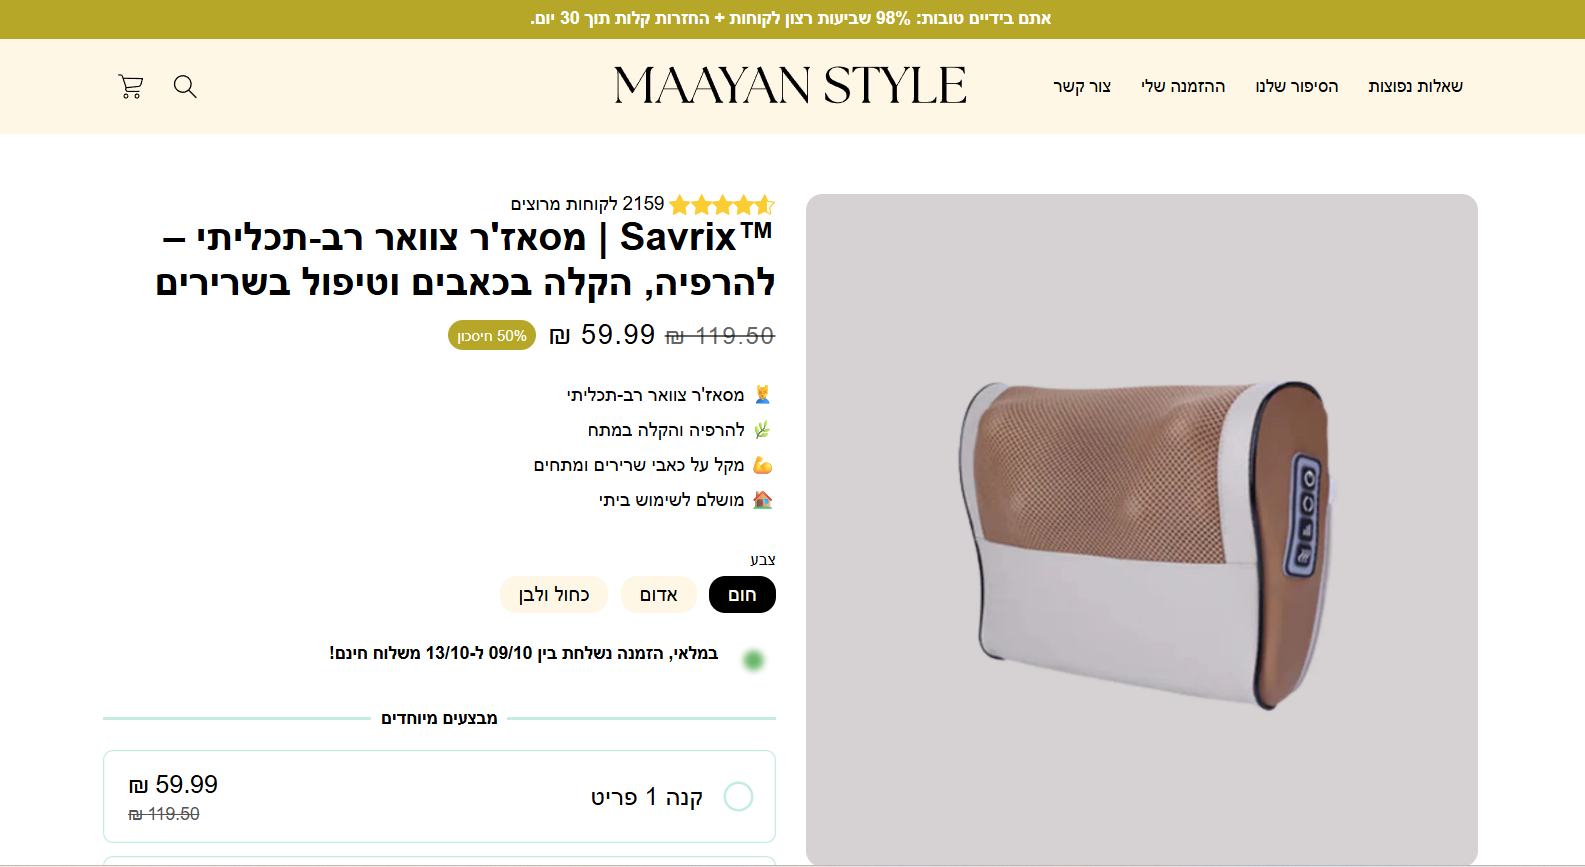Click the 50% היסכון discount badge
1585x867 pixels.
[x=492, y=336]
